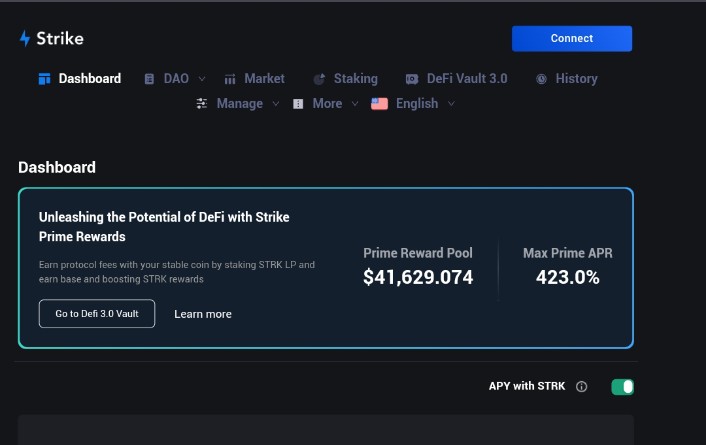Click the Max Prime APR label
This screenshot has height=445, width=706.
point(568,253)
